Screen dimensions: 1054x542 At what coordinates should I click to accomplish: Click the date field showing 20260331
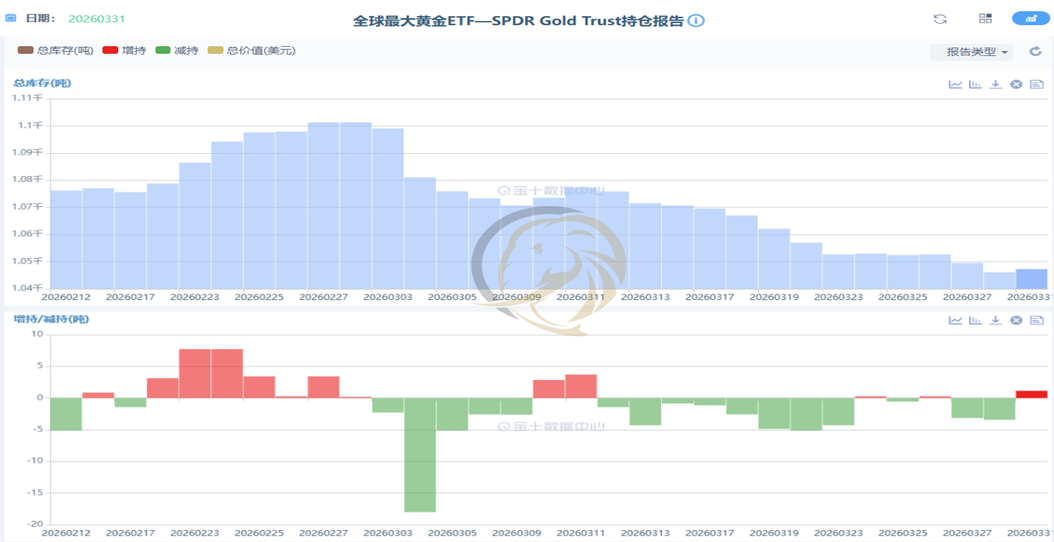pyautogui.click(x=97, y=18)
